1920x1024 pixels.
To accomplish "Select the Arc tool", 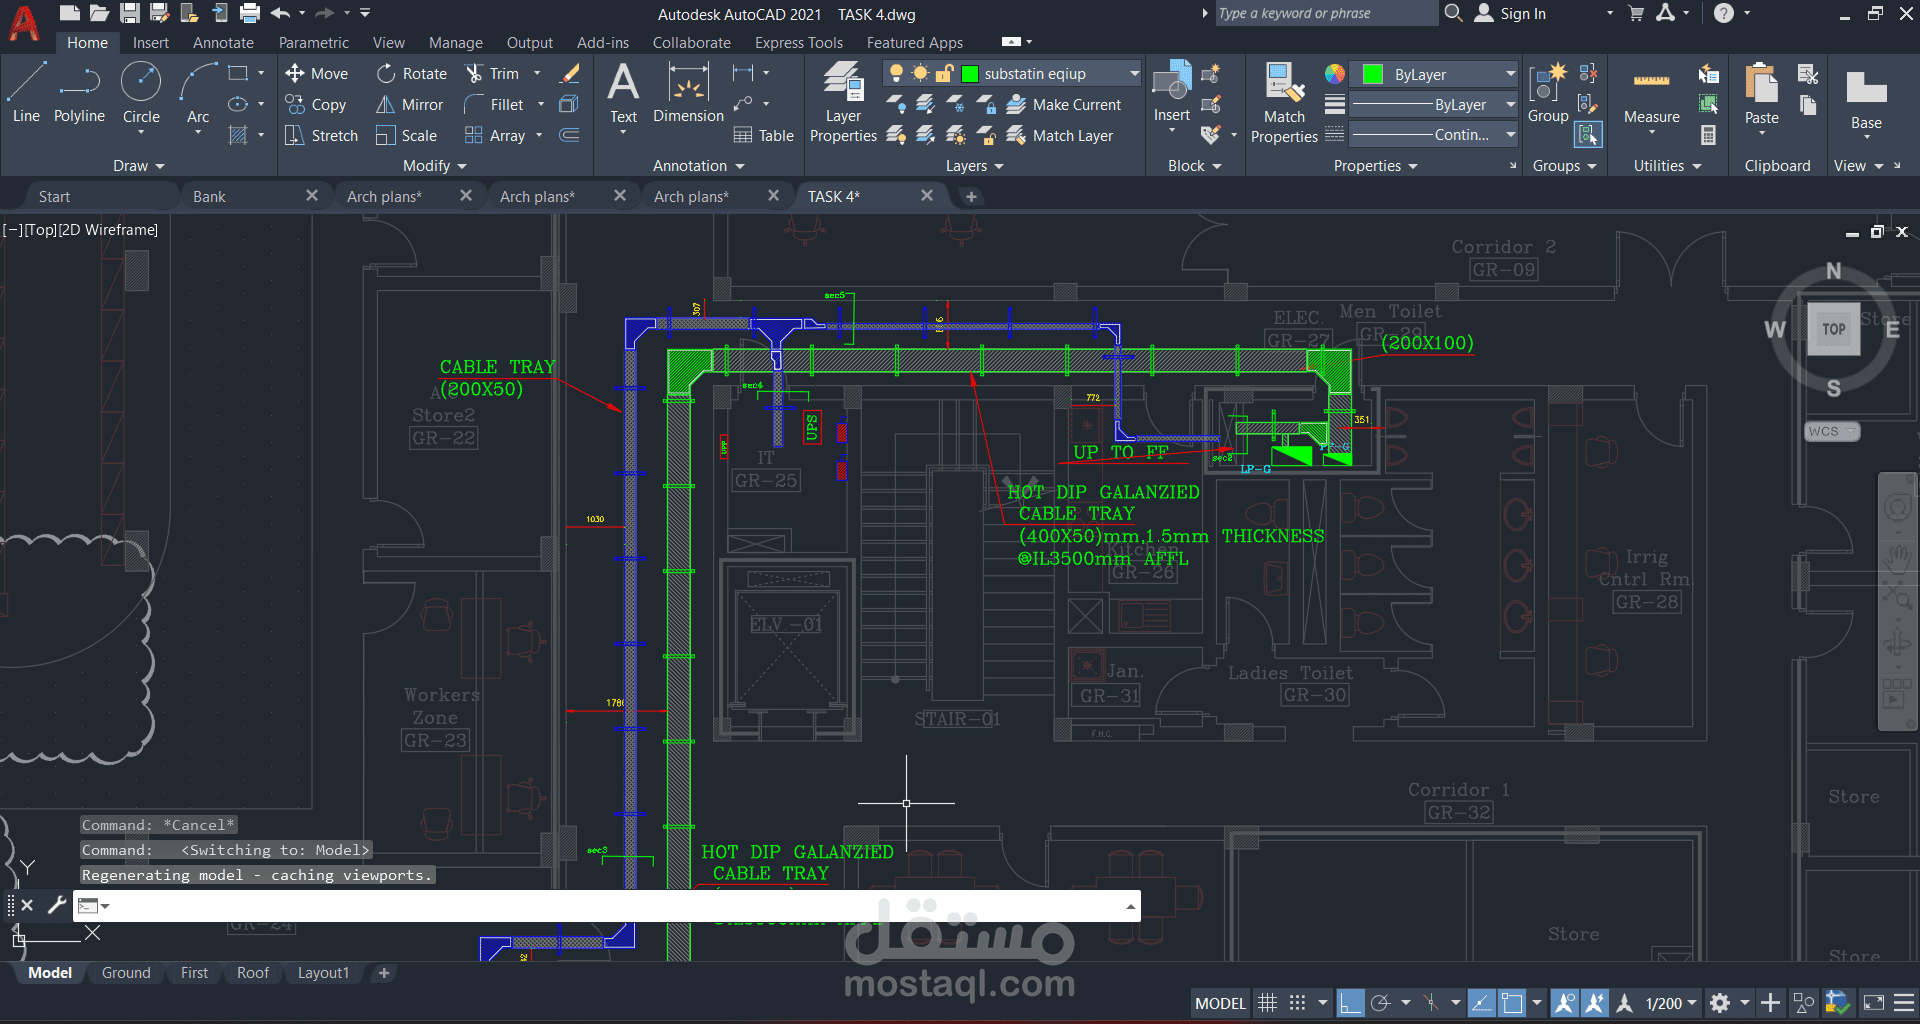I will click(198, 92).
